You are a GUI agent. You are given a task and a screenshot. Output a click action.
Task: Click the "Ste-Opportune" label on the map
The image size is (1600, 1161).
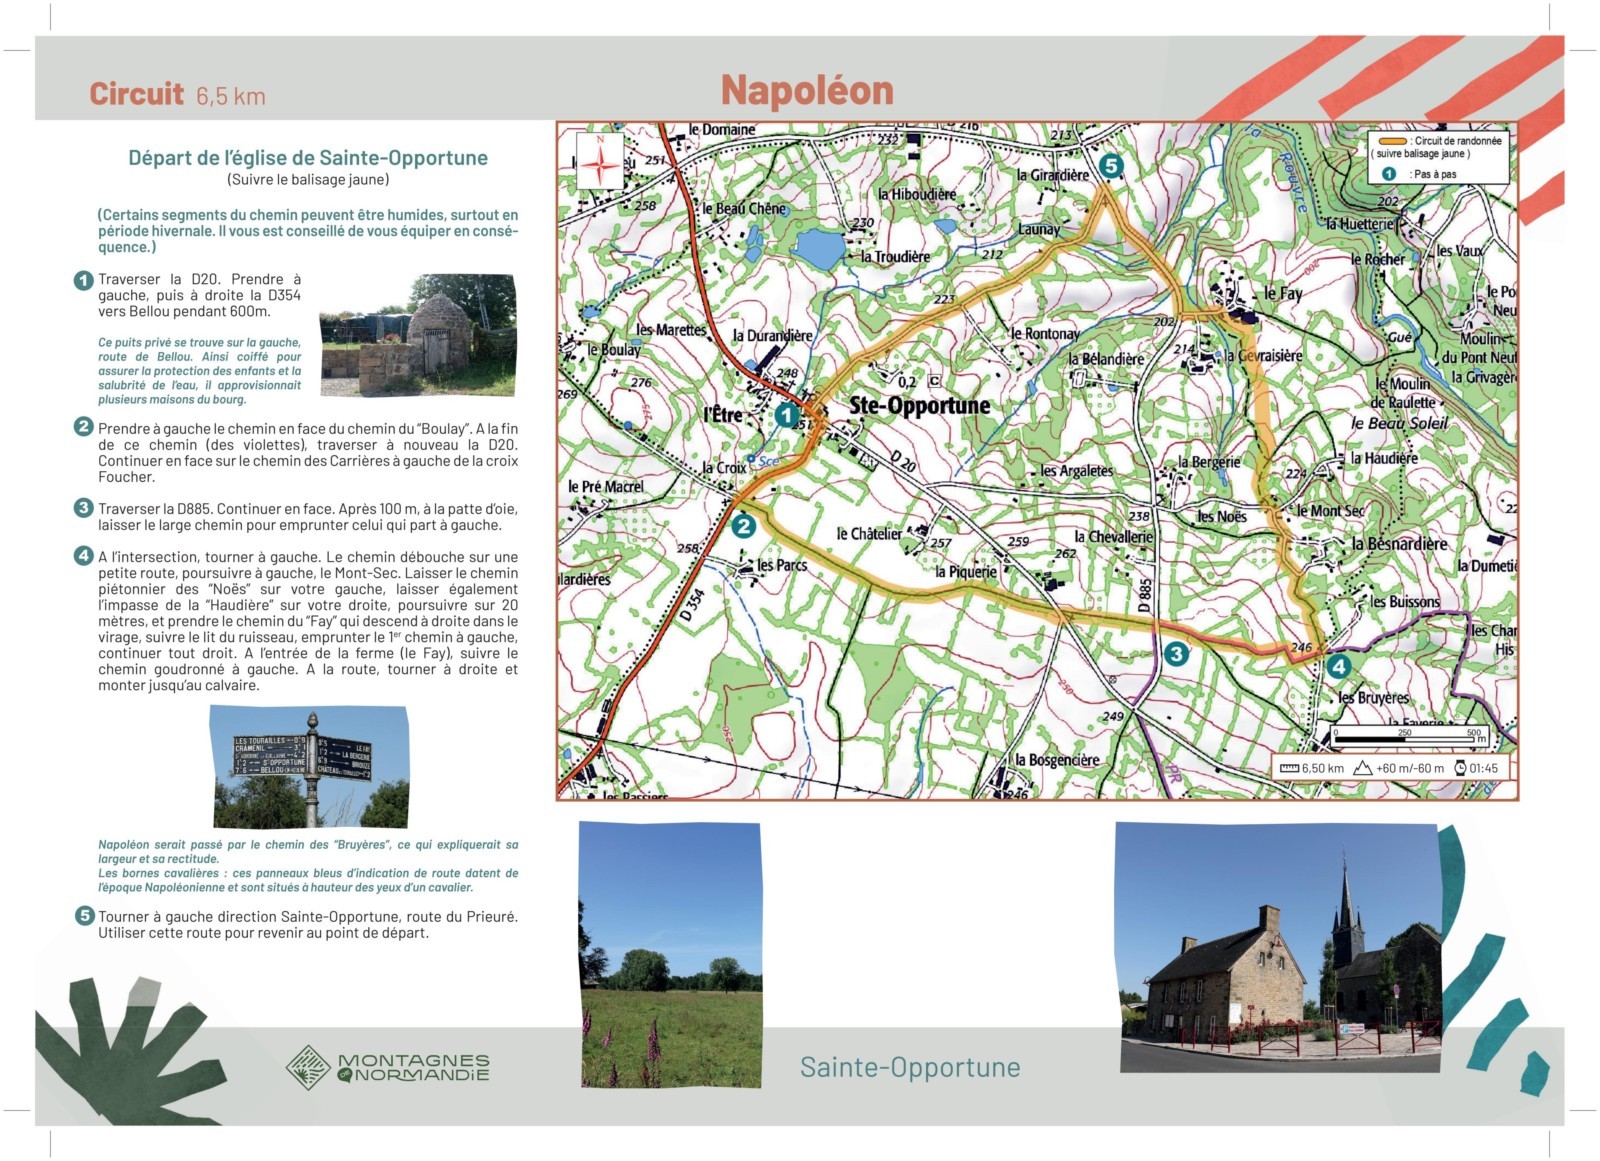[x=919, y=405]
